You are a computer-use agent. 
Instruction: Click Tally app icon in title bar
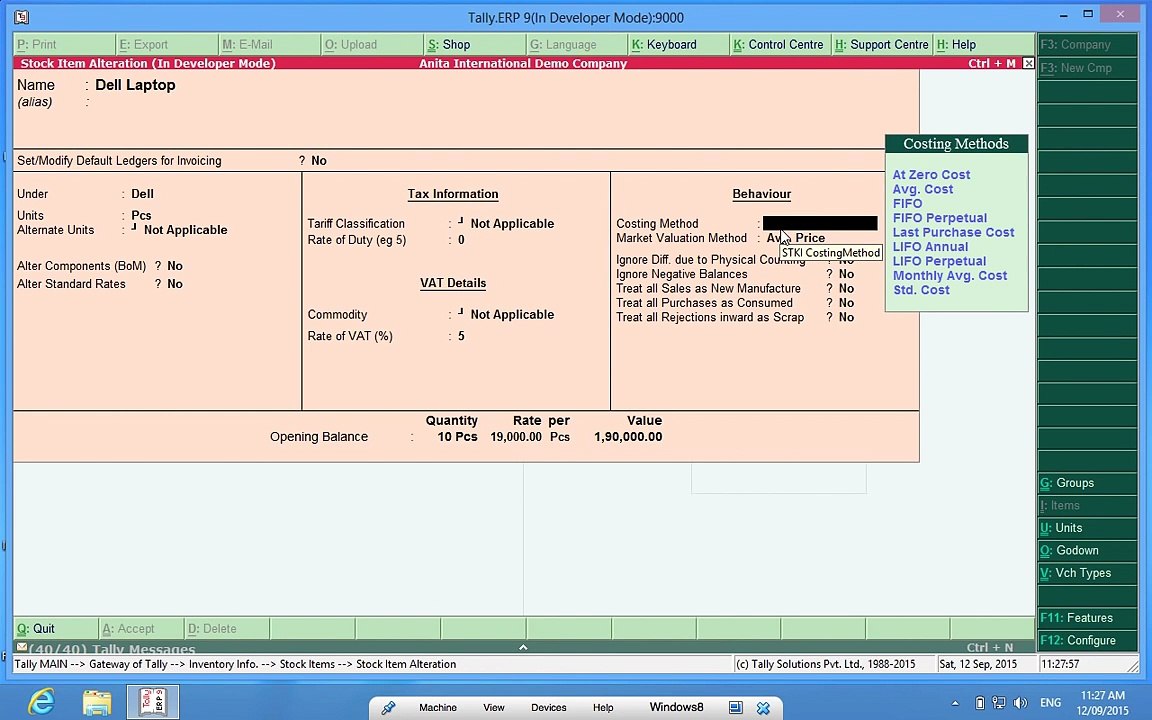pos(22,16)
